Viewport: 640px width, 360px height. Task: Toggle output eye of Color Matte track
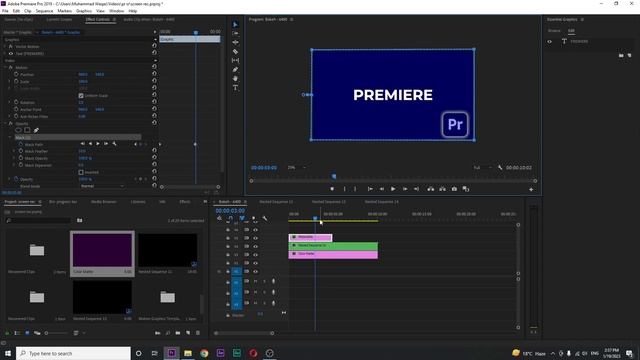256,255
